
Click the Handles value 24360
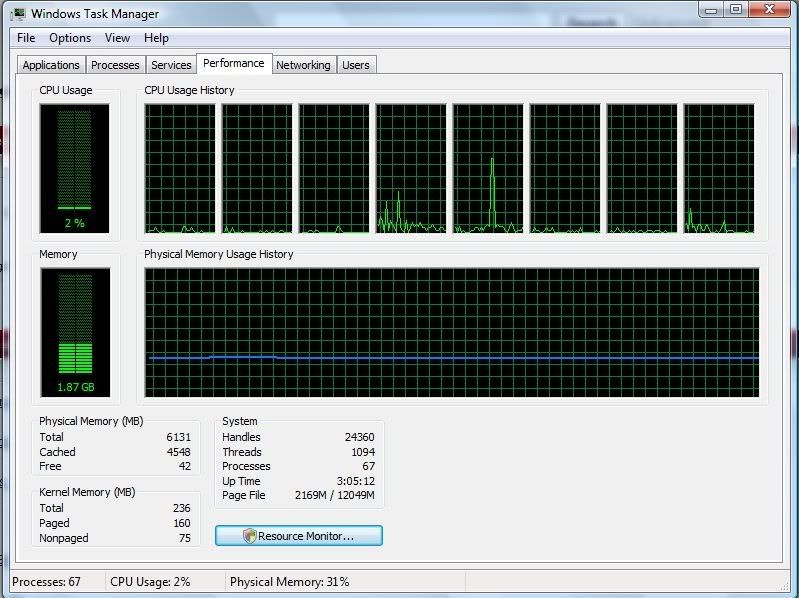pos(360,437)
